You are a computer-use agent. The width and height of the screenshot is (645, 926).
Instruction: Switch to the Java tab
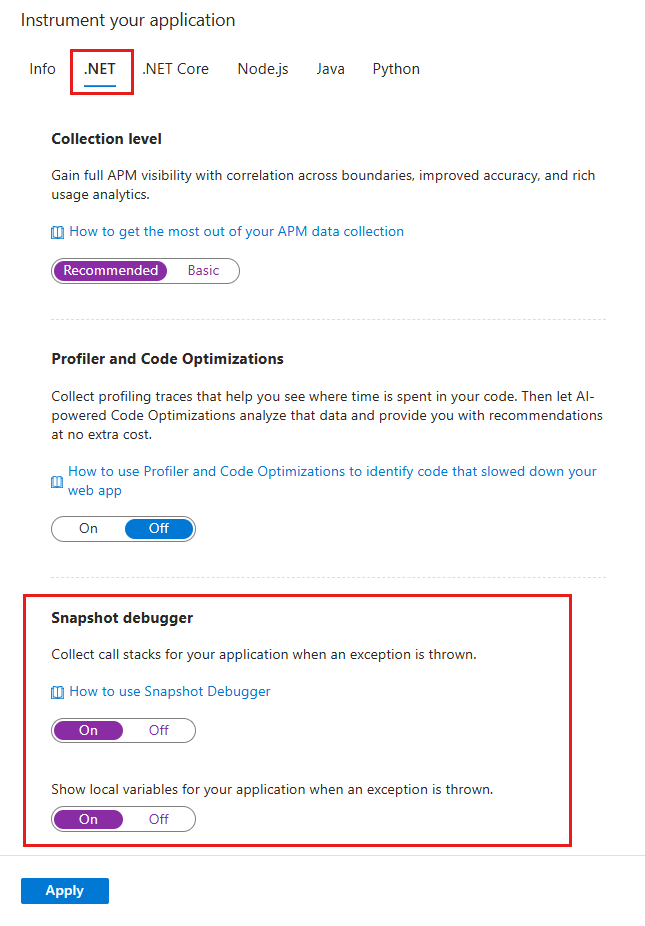(x=330, y=69)
